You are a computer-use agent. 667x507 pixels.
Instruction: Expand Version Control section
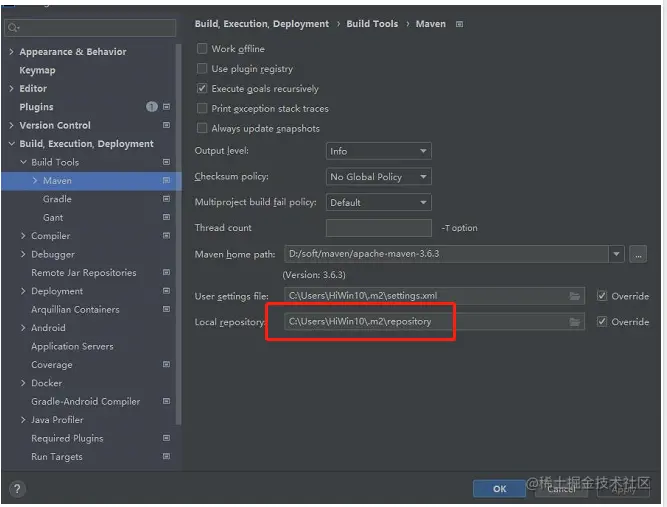(x=11, y=125)
